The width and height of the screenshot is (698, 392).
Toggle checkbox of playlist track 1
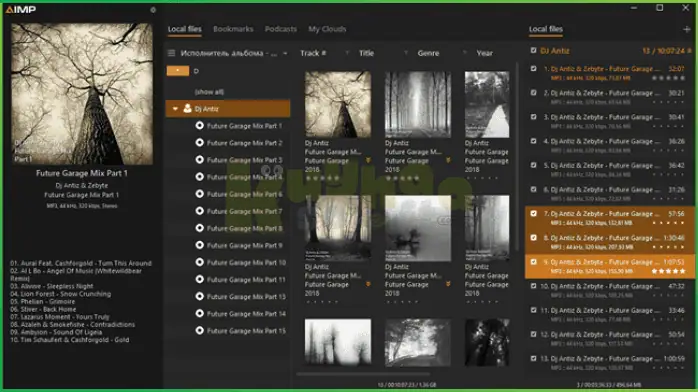(533, 69)
